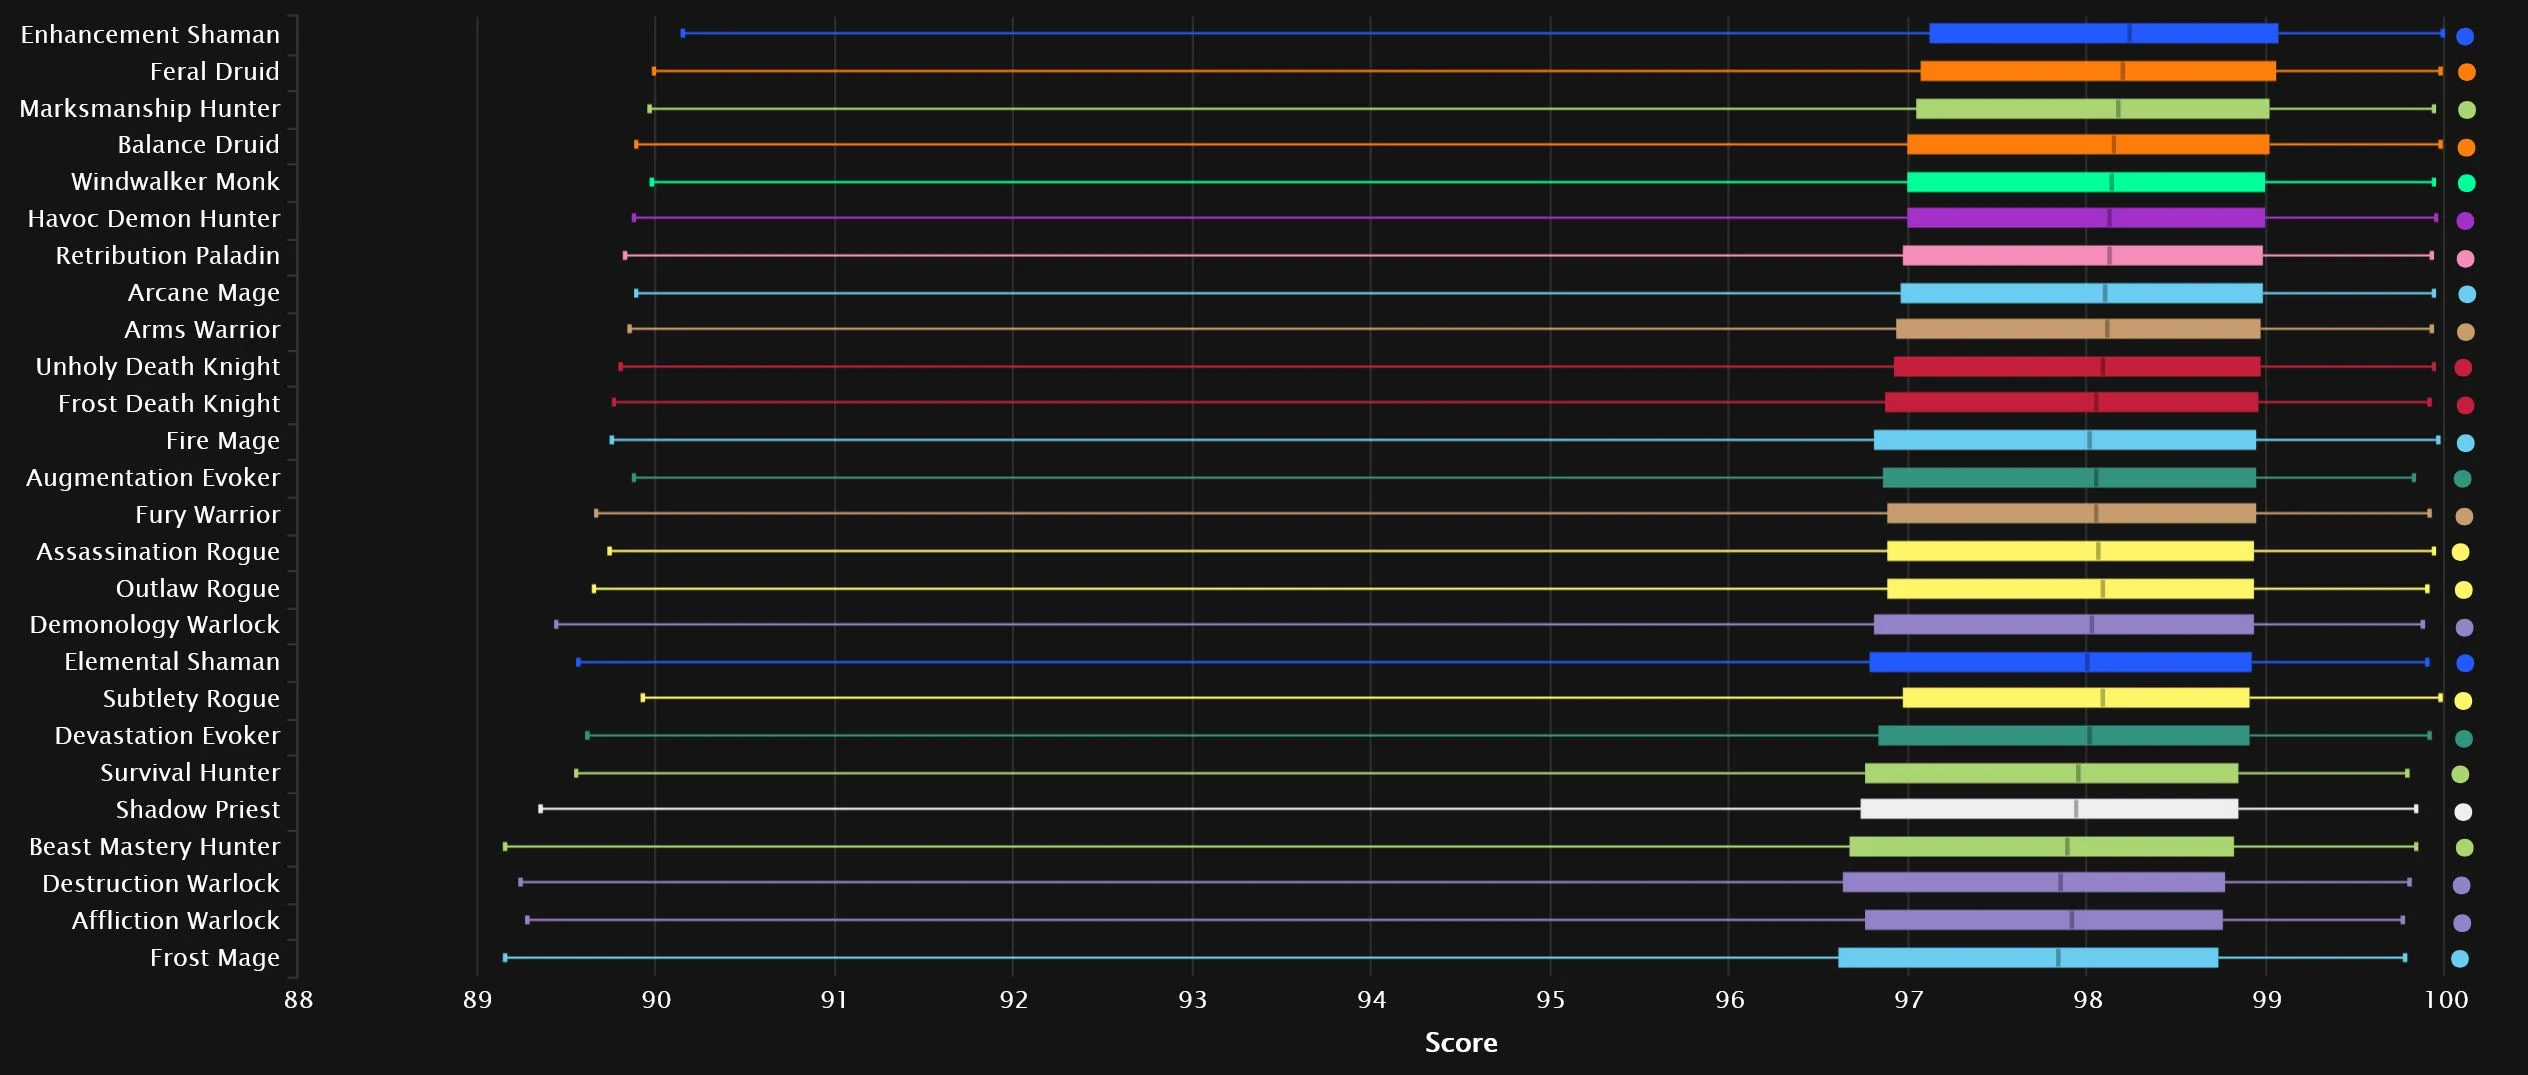The width and height of the screenshot is (2528, 1075).
Task: Click the Havoc Demon Hunter axis label
Action: pyautogui.click(x=154, y=219)
